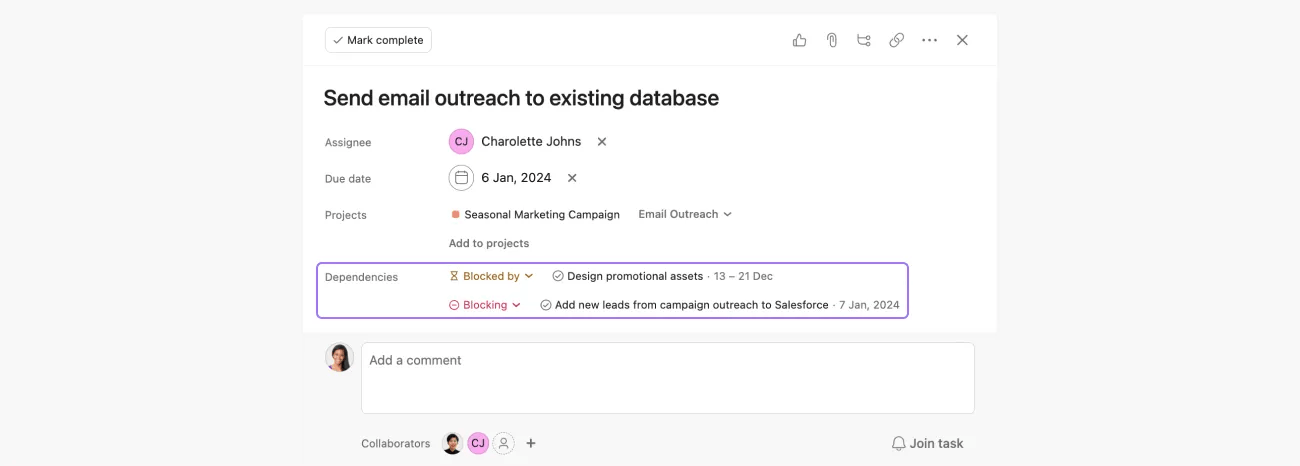Screen dimensions: 1300x466
Task: Expand the Blocked by dropdown
Action: (x=491, y=276)
